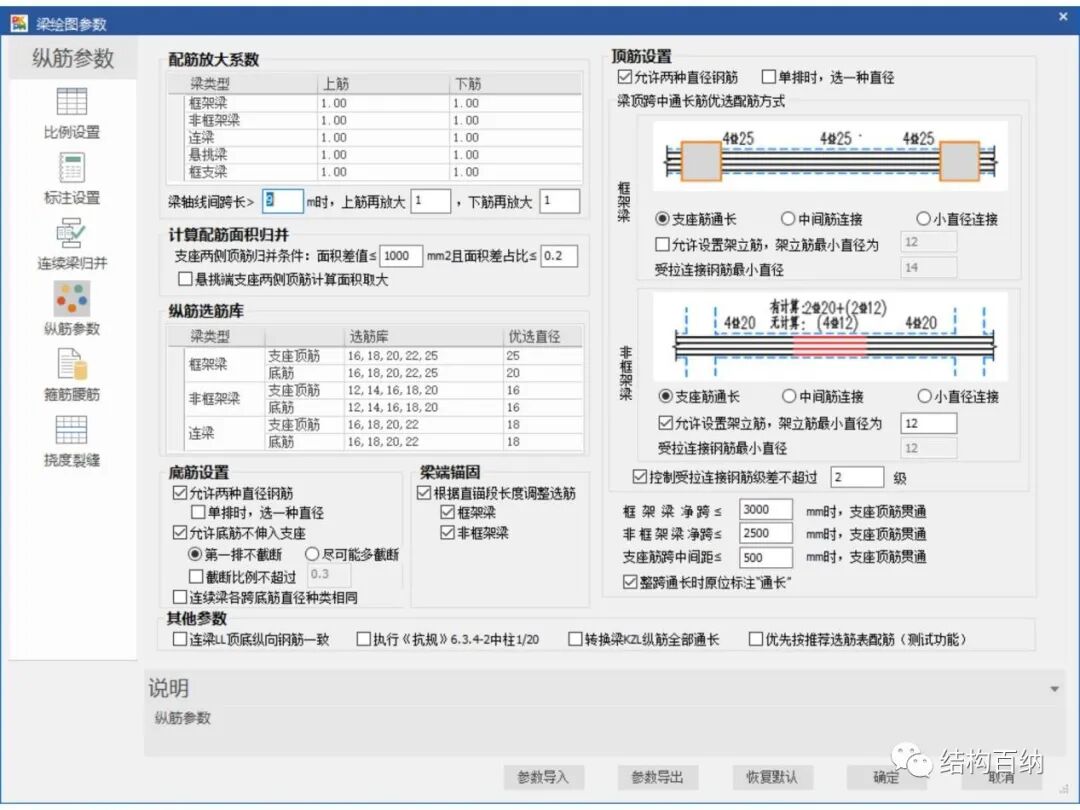The height and width of the screenshot is (810, 1080).
Task: Select the 尽可能多截断 radio in 底筋设置
Action: (x=311, y=554)
